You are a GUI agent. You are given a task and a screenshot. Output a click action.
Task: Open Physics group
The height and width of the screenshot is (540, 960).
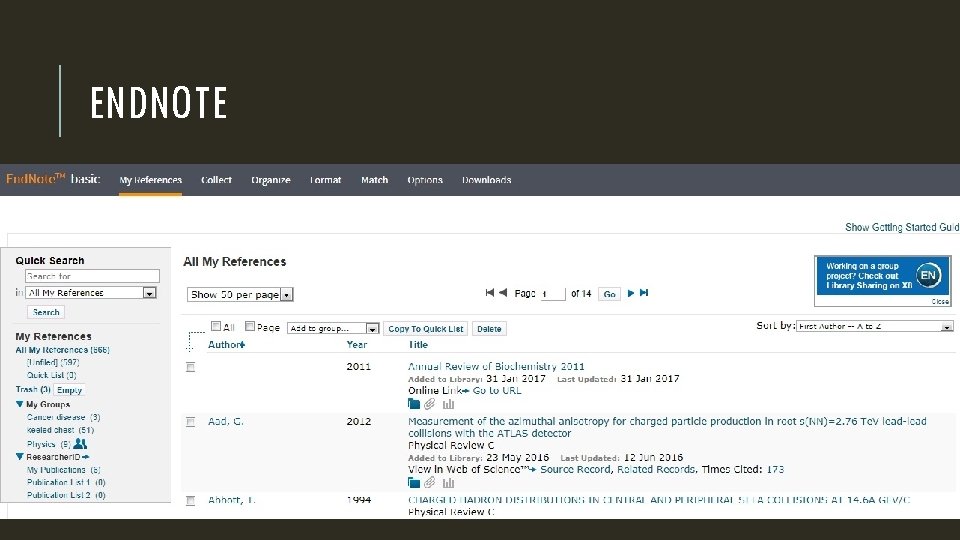(x=48, y=444)
